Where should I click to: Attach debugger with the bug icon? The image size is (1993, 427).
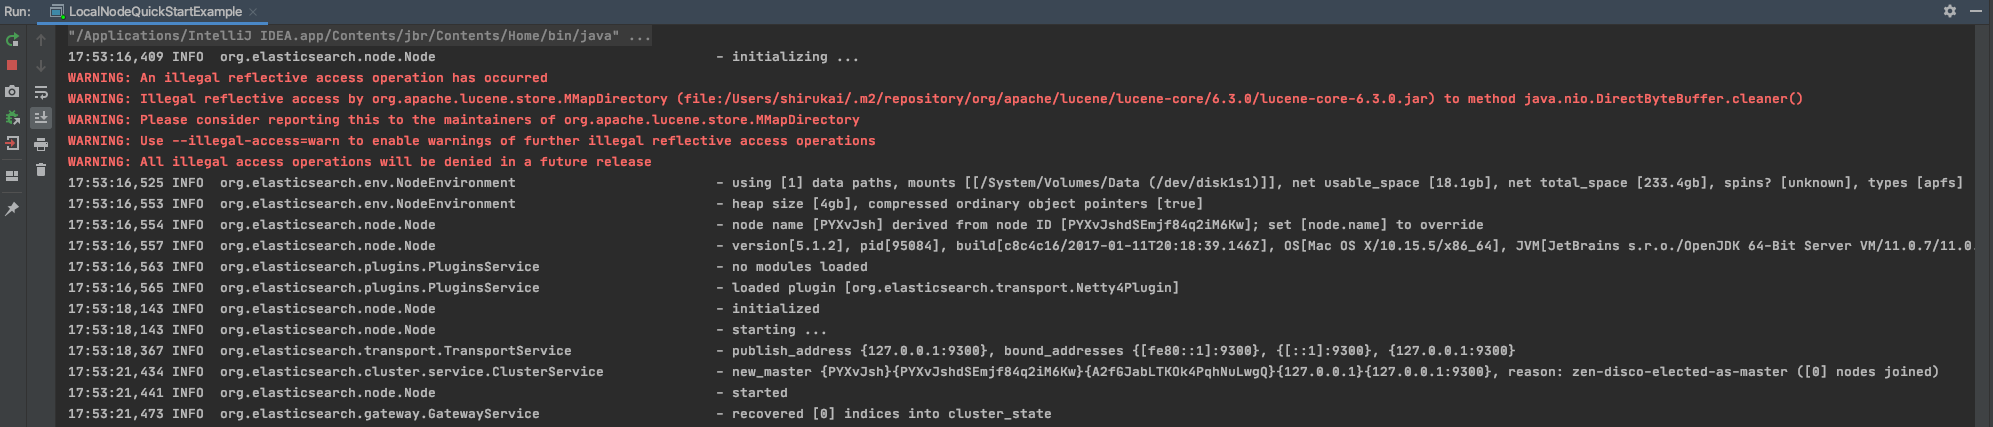tap(12, 118)
